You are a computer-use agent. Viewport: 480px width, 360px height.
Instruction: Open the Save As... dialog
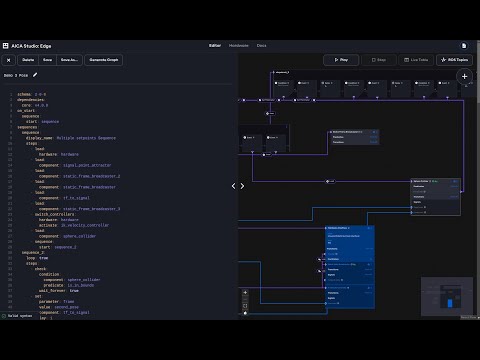point(69,60)
